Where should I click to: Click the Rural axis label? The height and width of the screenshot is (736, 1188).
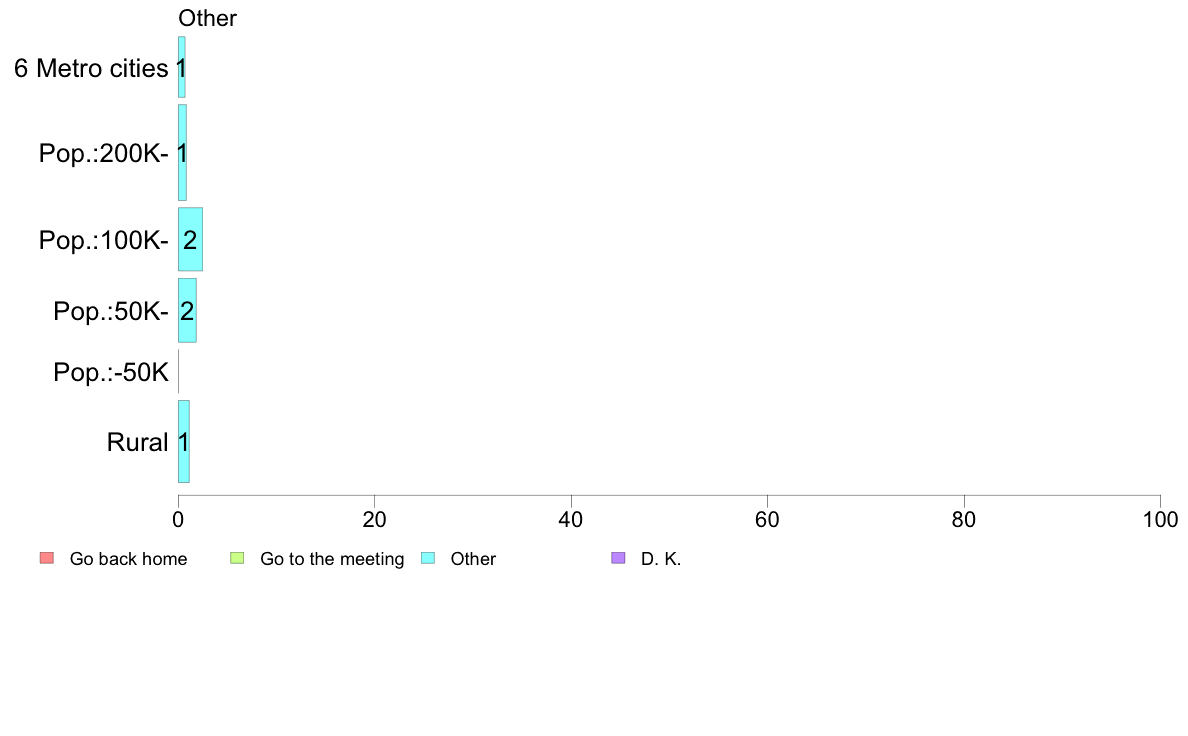[137, 442]
